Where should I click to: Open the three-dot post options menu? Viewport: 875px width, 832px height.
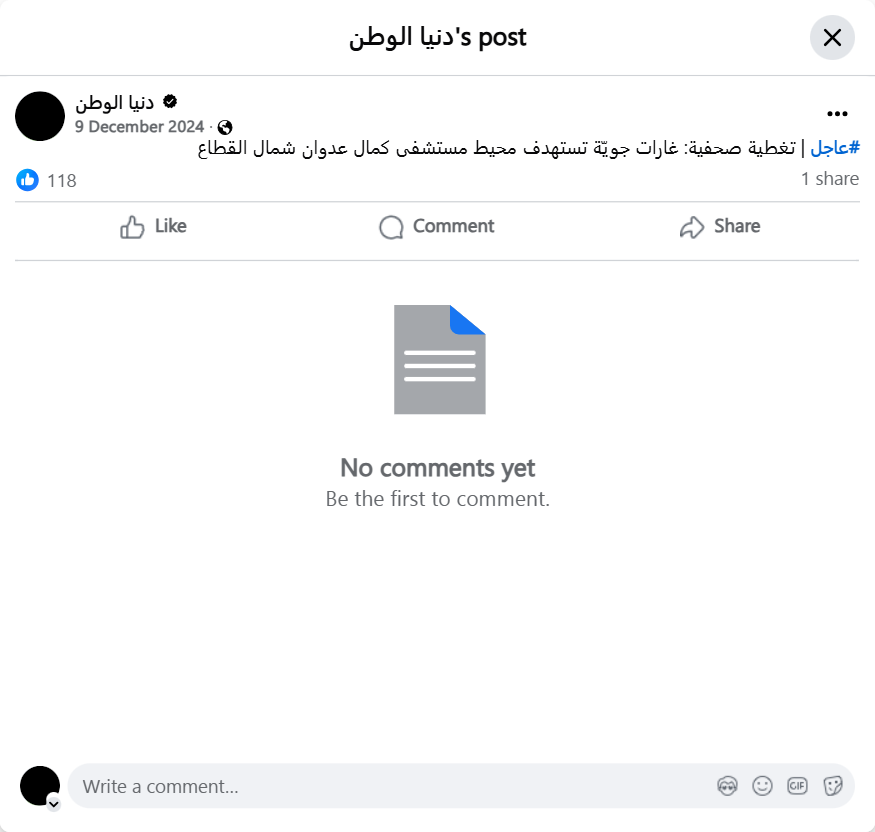click(x=837, y=114)
